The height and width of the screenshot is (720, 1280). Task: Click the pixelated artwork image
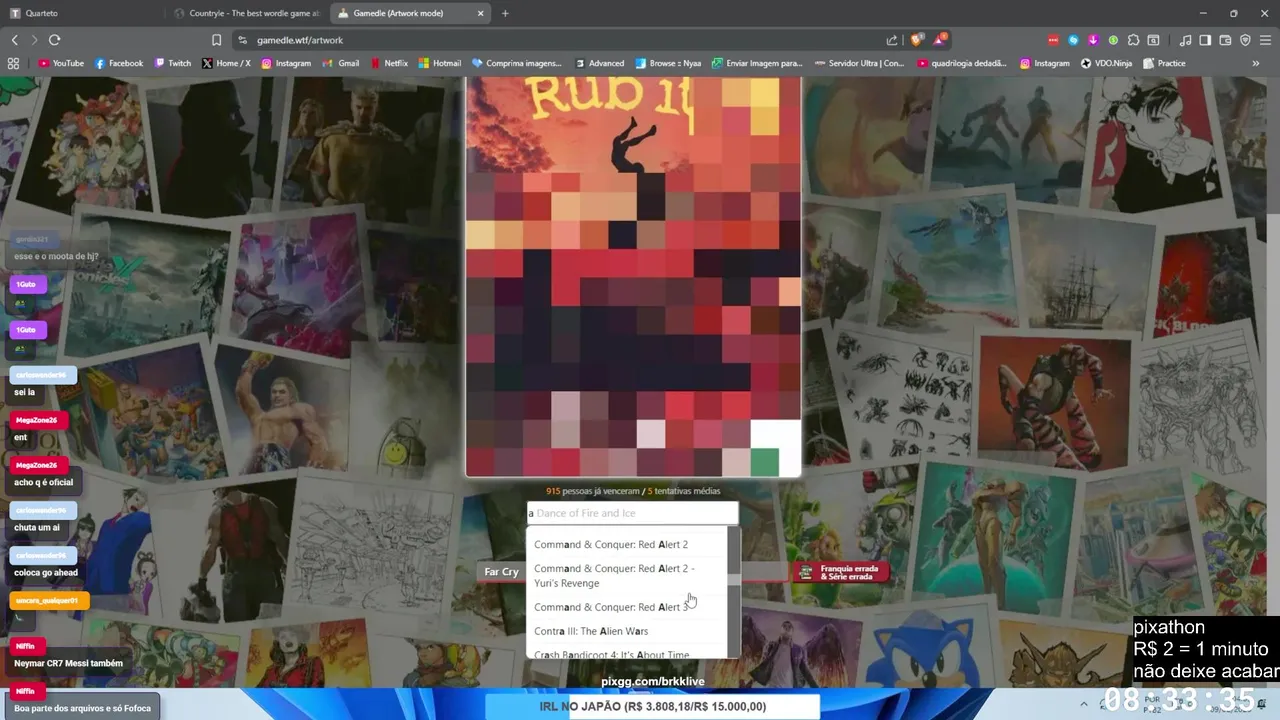click(x=633, y=277)
